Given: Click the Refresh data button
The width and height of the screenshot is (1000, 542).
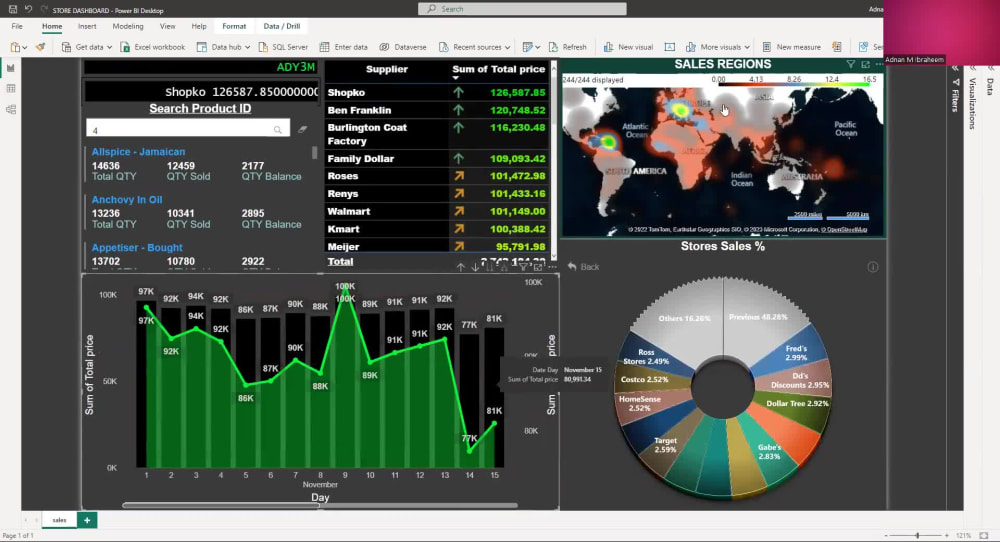Looking at the screenshot, I should click(x=568, y=47).
